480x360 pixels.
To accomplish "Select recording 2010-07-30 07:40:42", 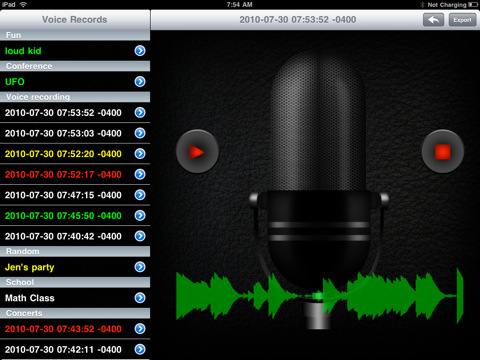I will [x=75, y=236].
